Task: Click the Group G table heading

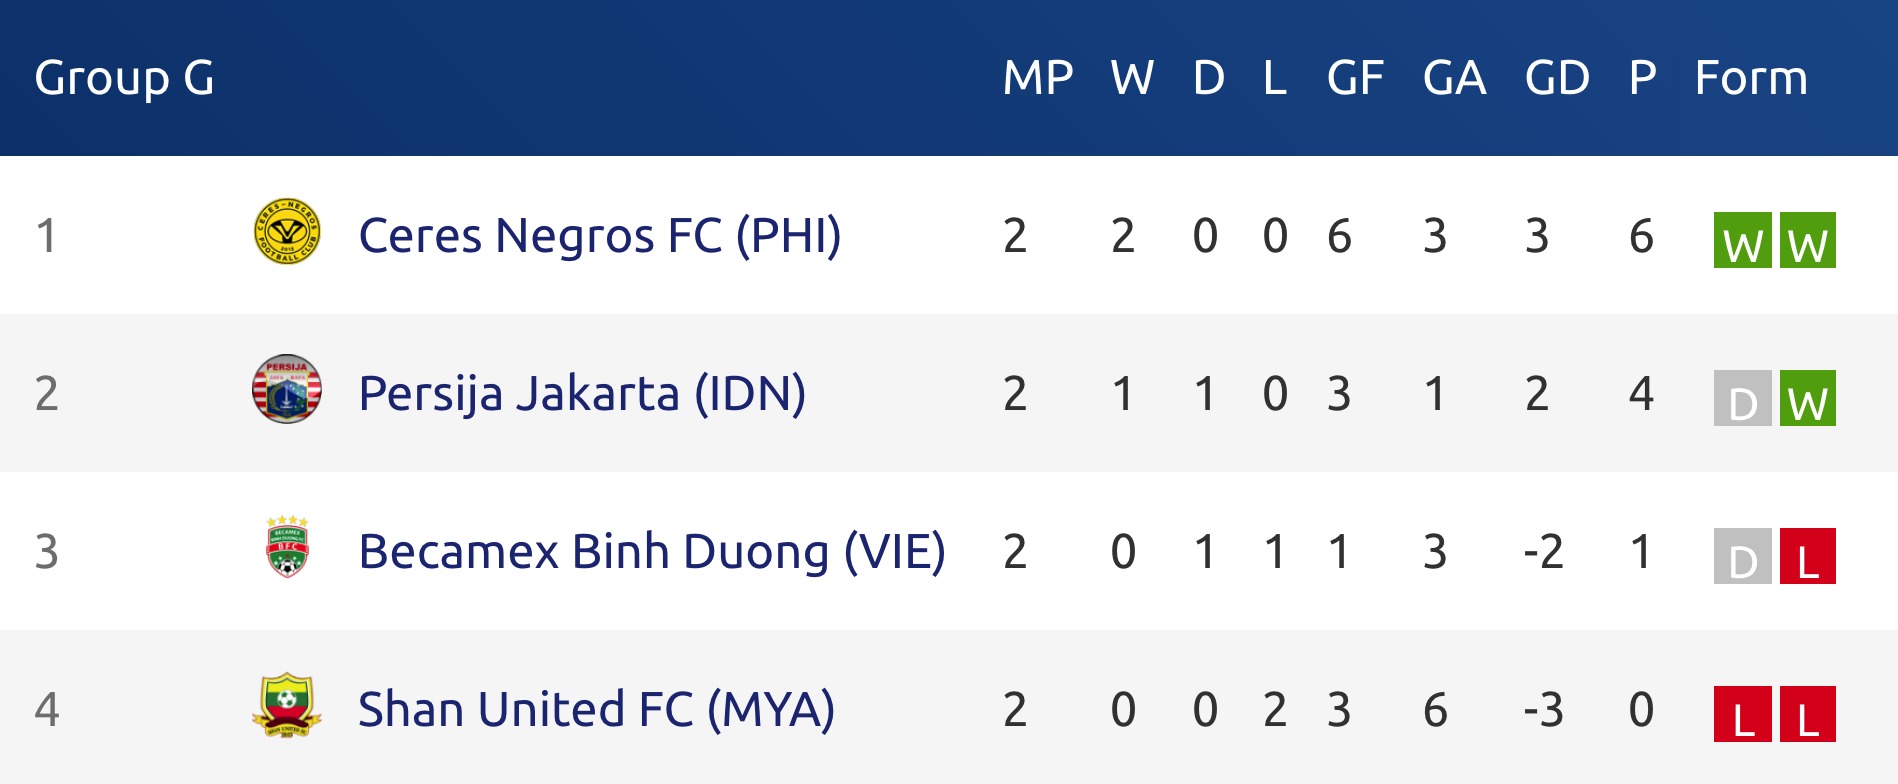Action: (x=125, y=78)
